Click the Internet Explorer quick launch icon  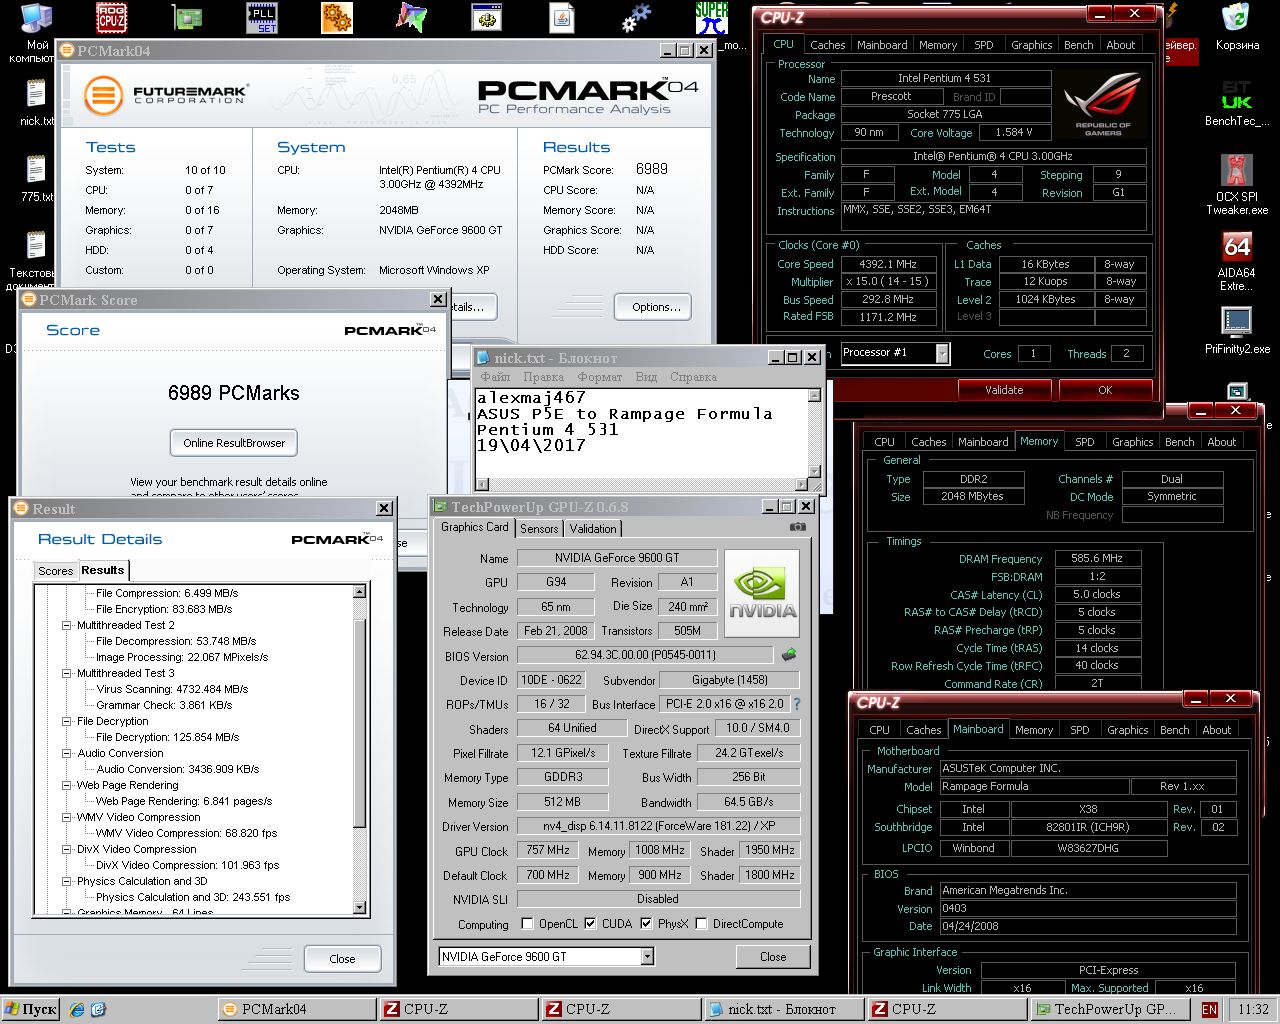coord(78,1010)
